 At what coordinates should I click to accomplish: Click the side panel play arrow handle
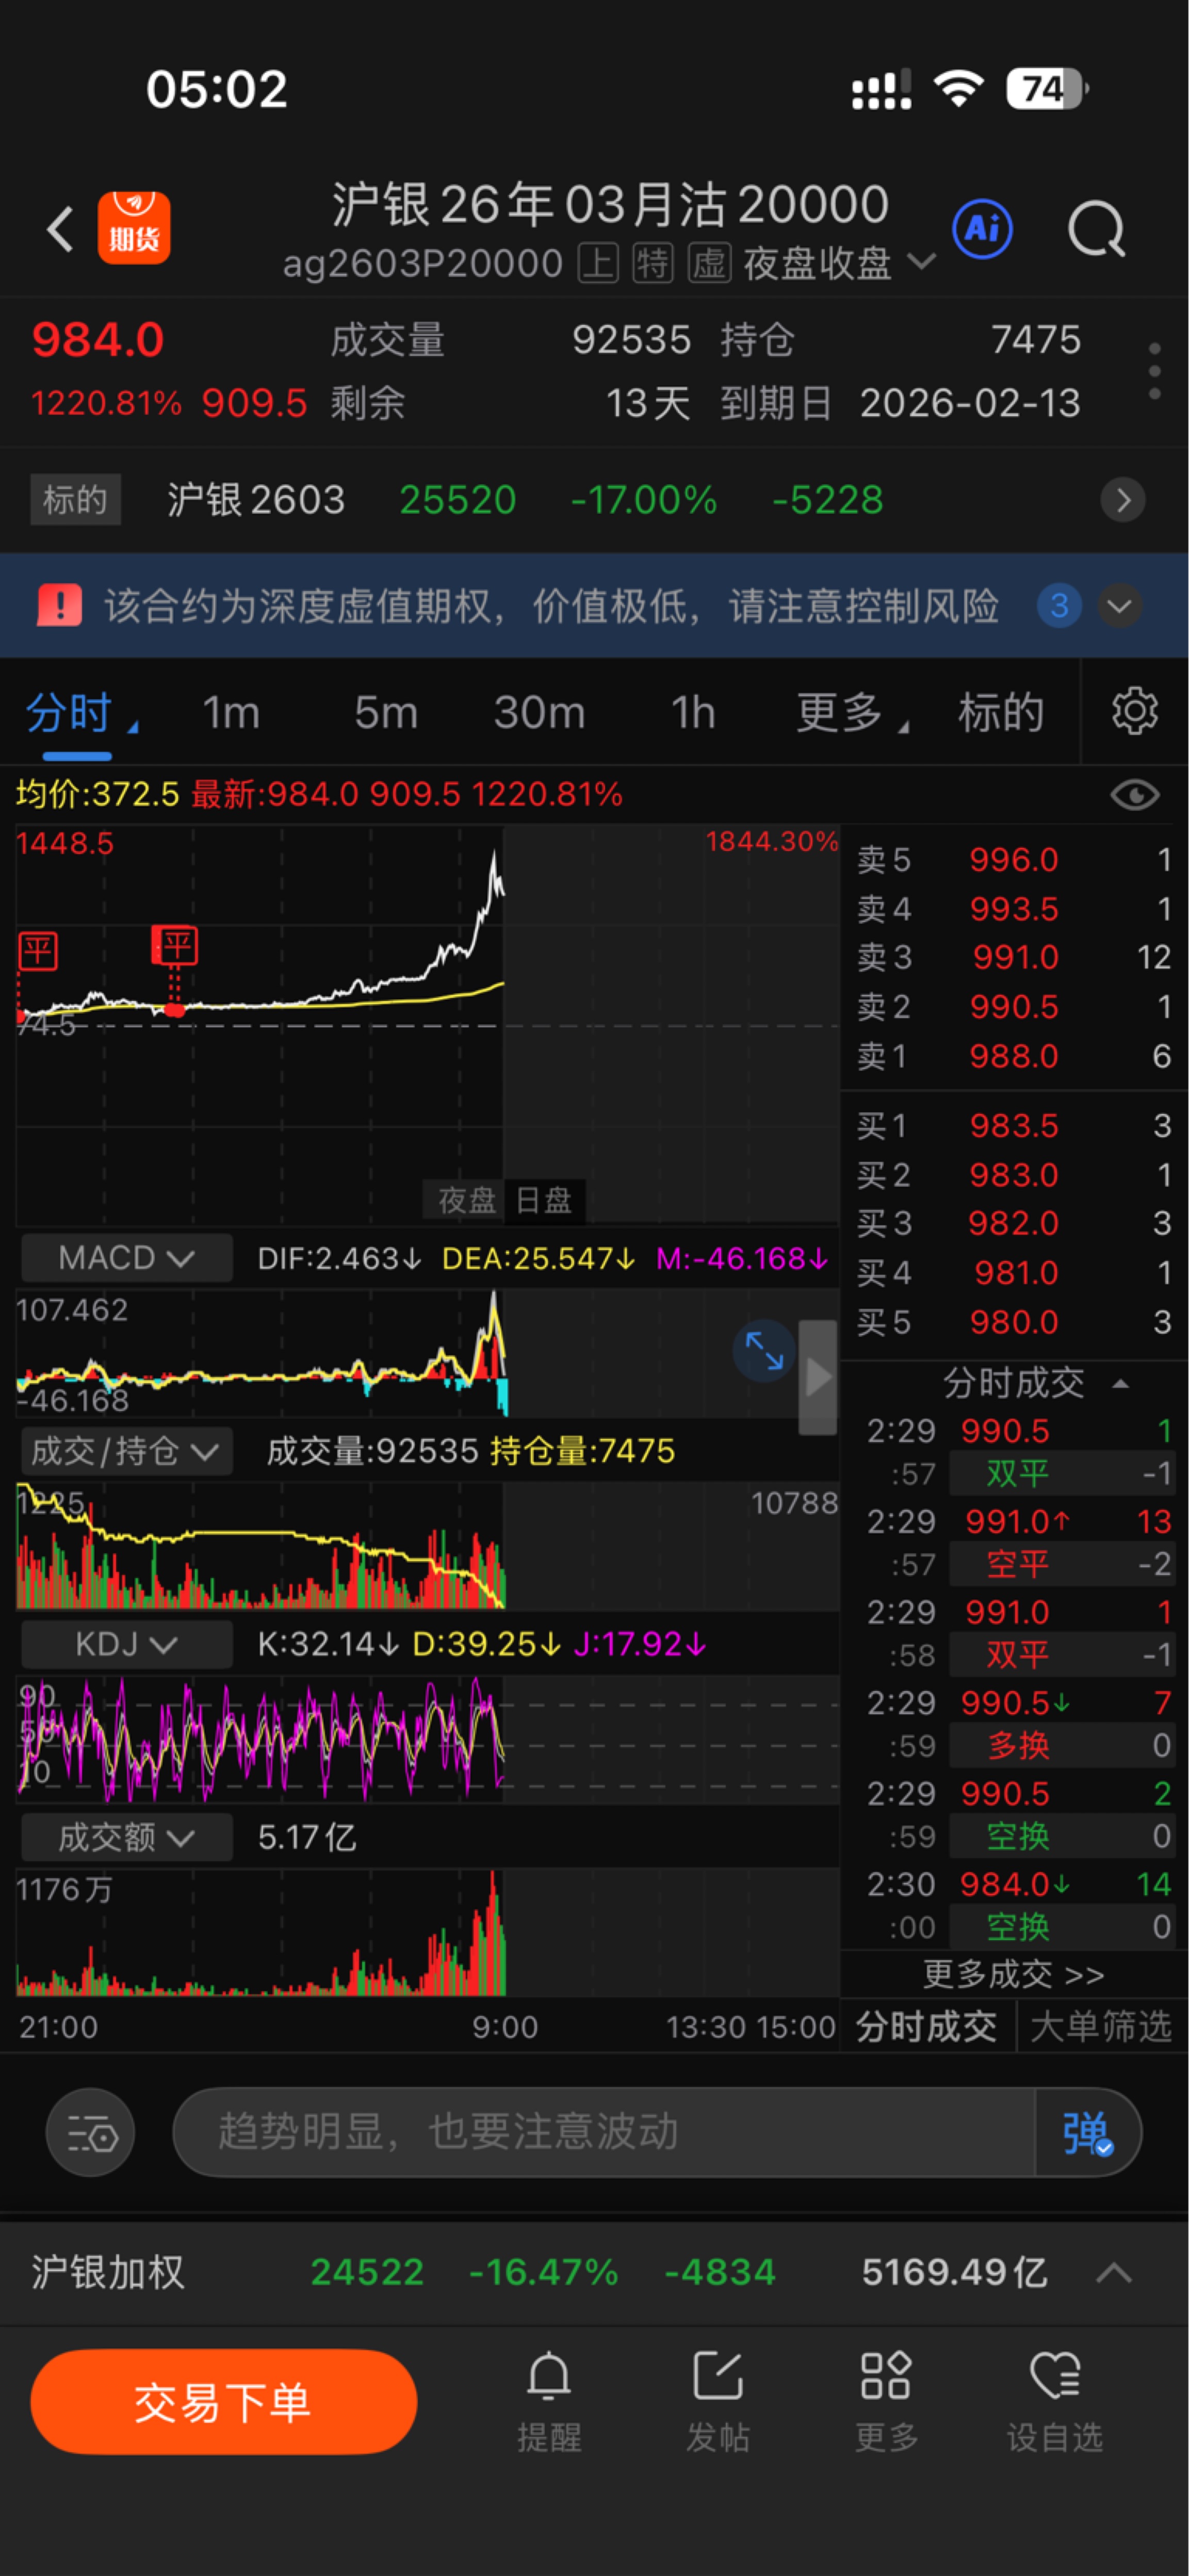[x=818, y=1377]
